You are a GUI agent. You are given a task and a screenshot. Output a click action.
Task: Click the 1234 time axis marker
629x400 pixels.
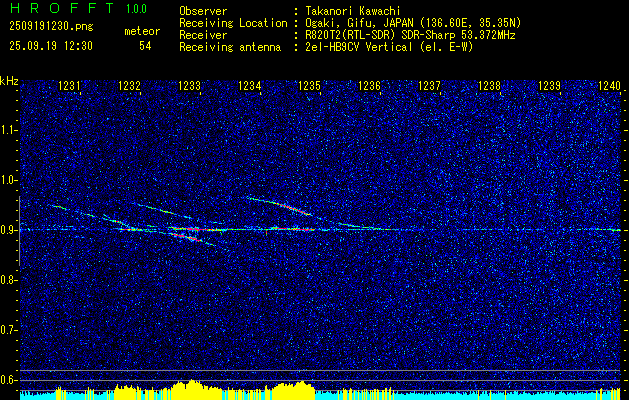click(249, 85)
